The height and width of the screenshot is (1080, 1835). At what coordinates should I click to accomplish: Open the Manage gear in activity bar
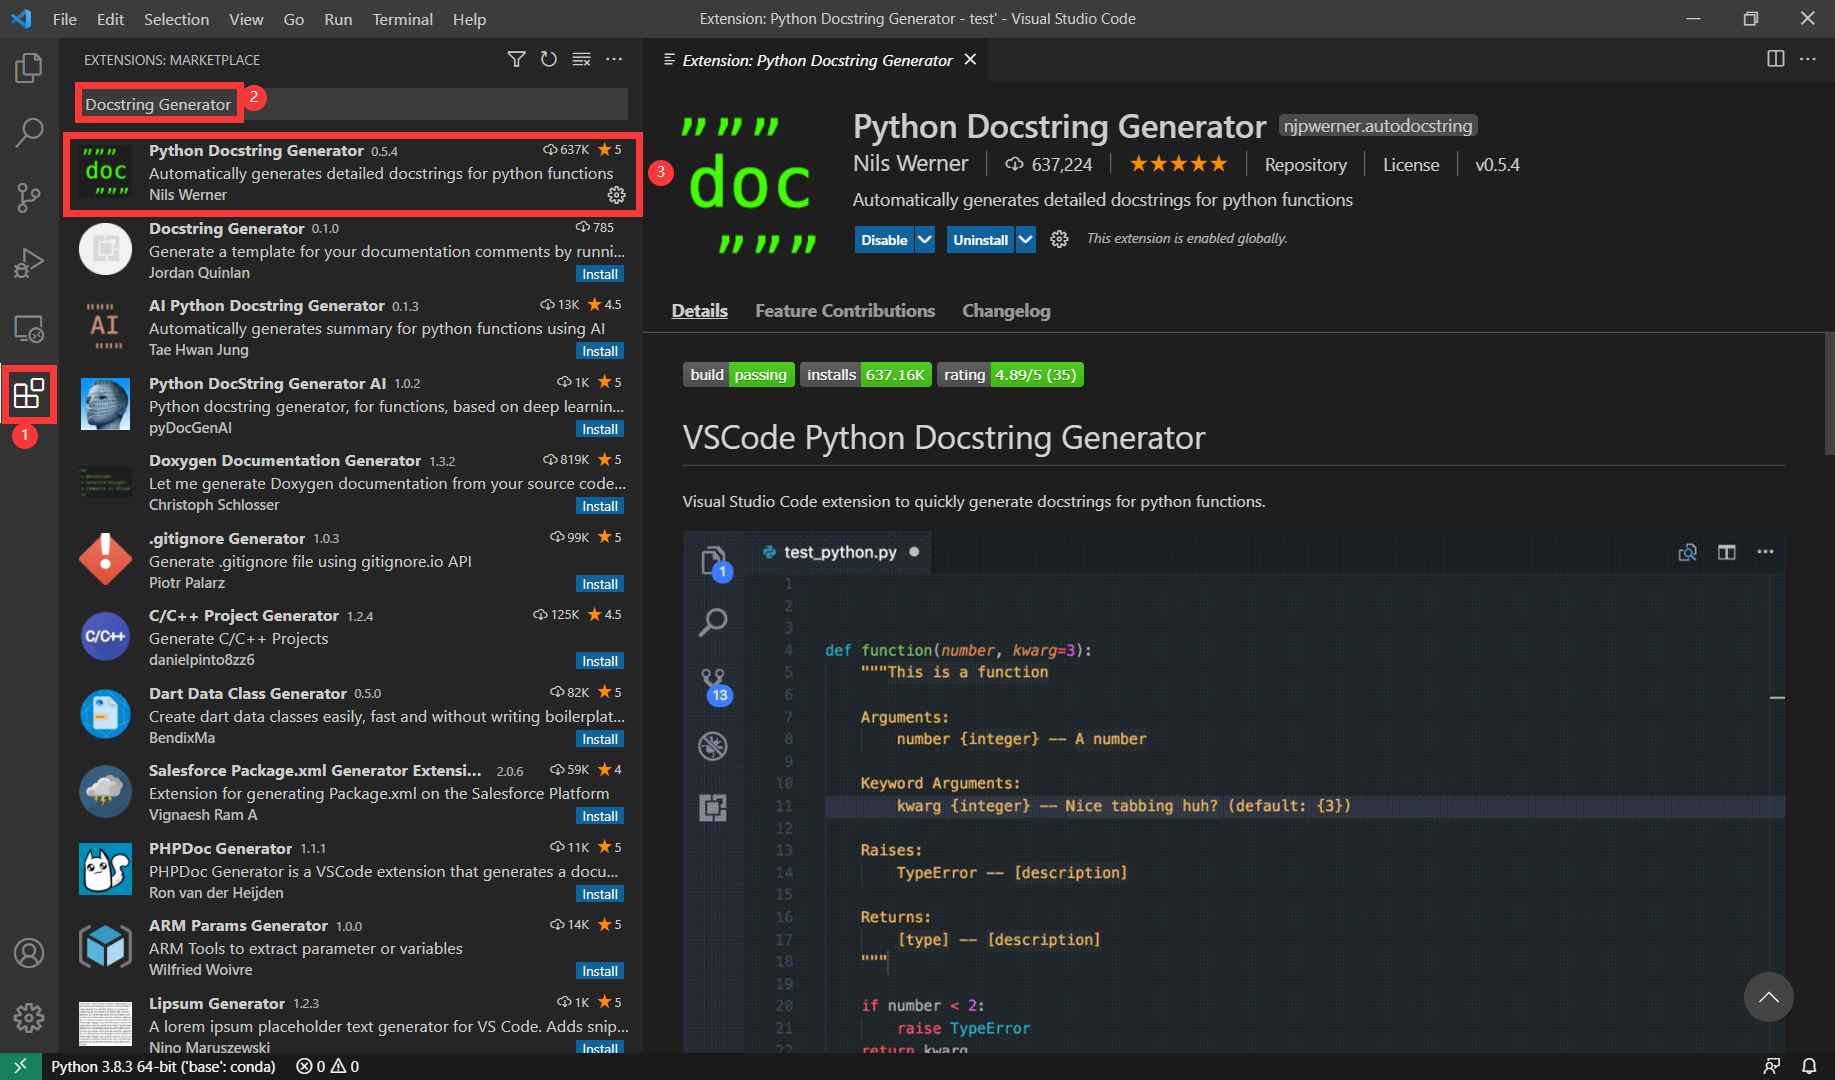tap(29, 1018)
